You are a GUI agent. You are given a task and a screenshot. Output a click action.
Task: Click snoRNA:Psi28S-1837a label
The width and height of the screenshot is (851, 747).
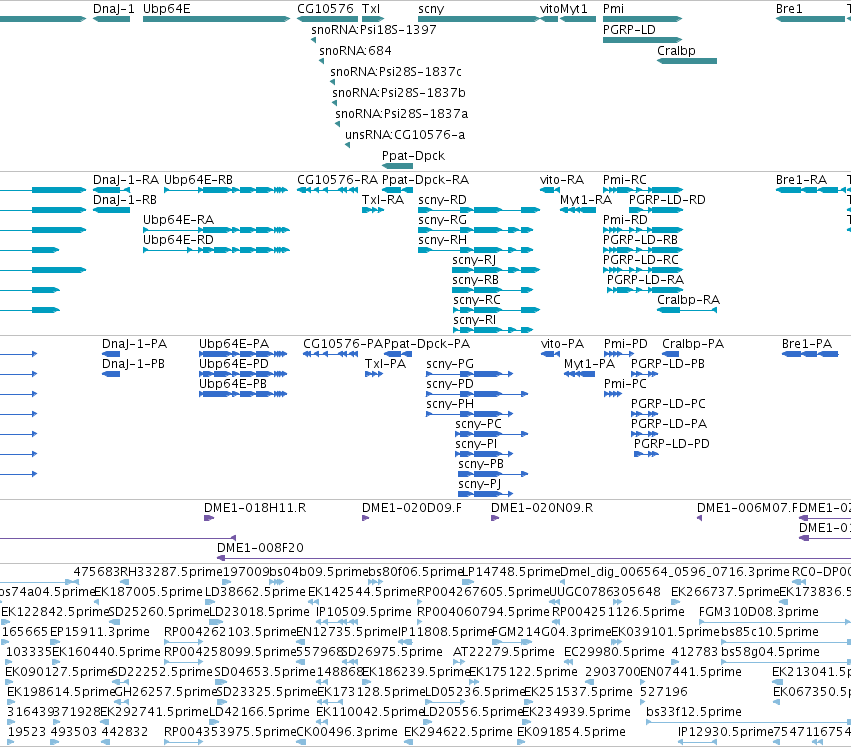coord(402,113)
